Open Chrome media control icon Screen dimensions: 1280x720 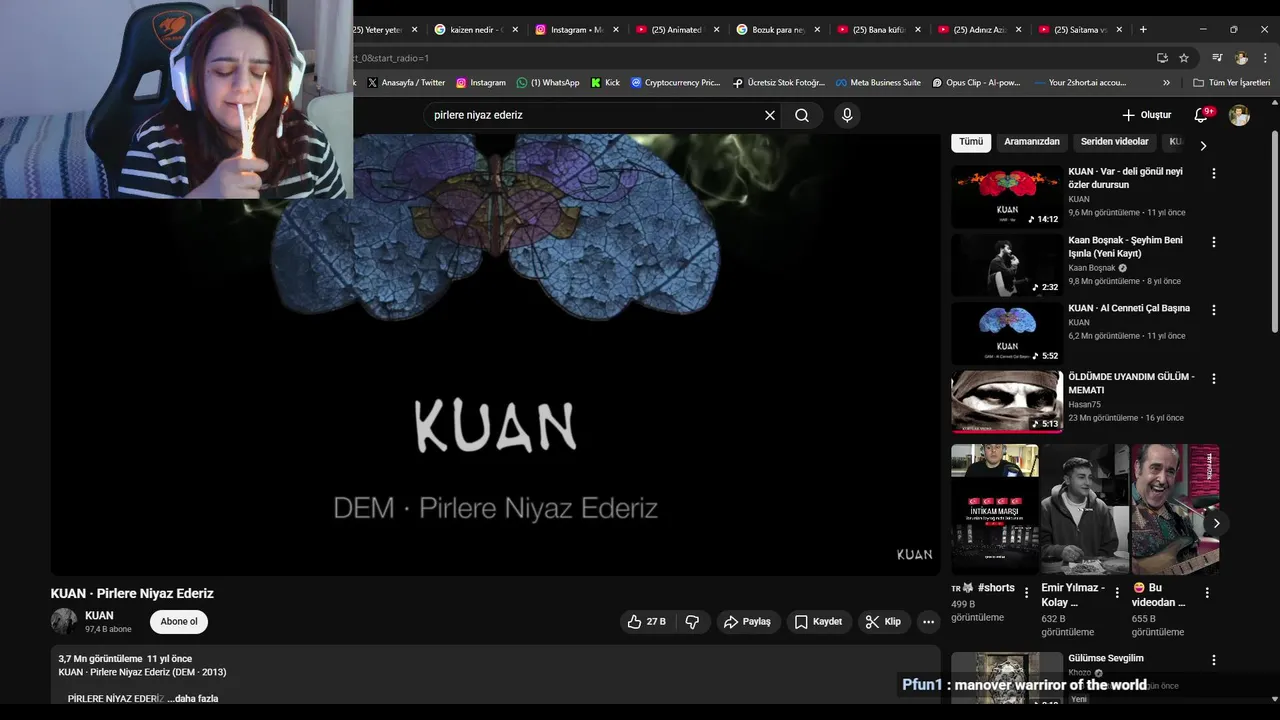(1217, 58)
